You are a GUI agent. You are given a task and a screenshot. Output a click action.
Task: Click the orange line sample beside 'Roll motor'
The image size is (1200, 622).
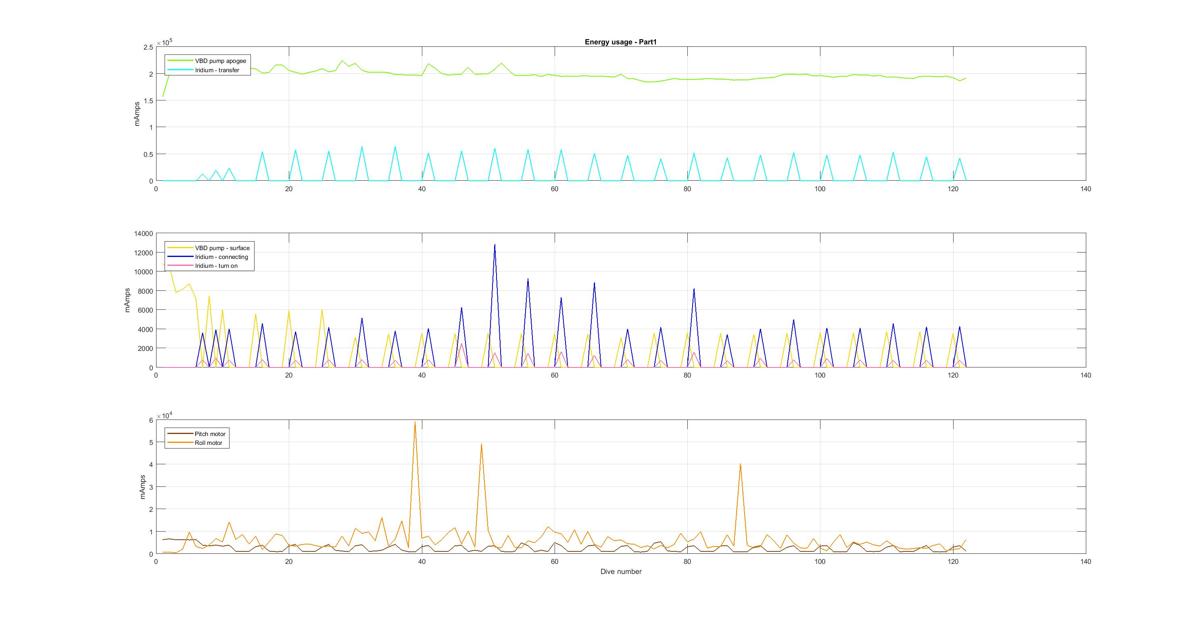click(x=180, y=442)
